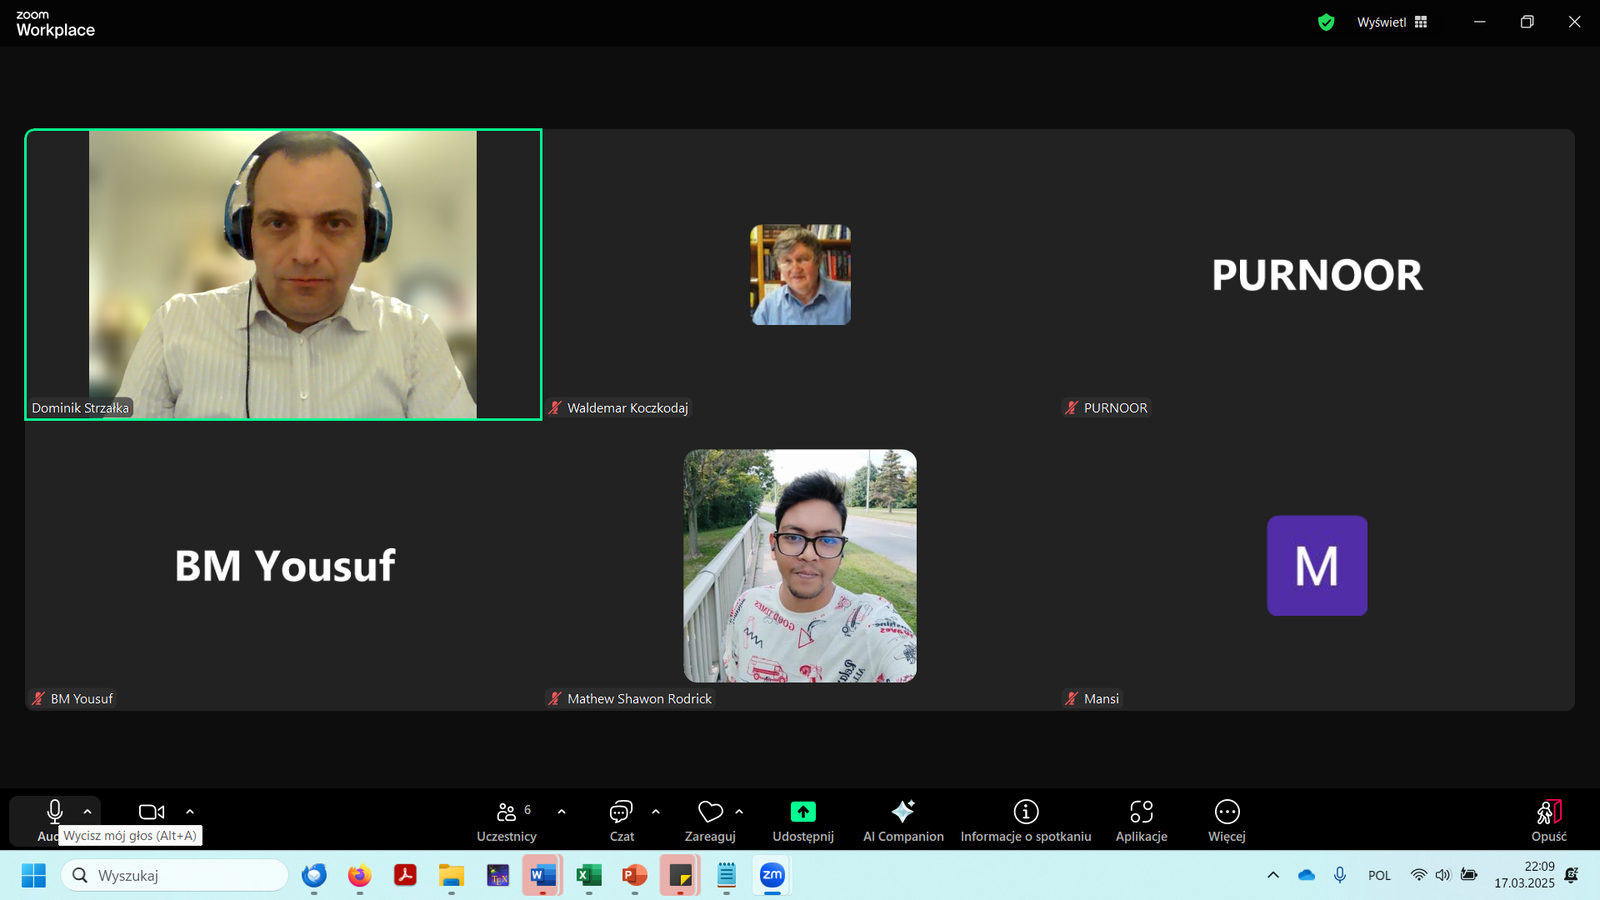The width and height of the screenshot is (1600, 900).
Task: Expand the arrow next to Uczestnicy
Action: (561, 812)
